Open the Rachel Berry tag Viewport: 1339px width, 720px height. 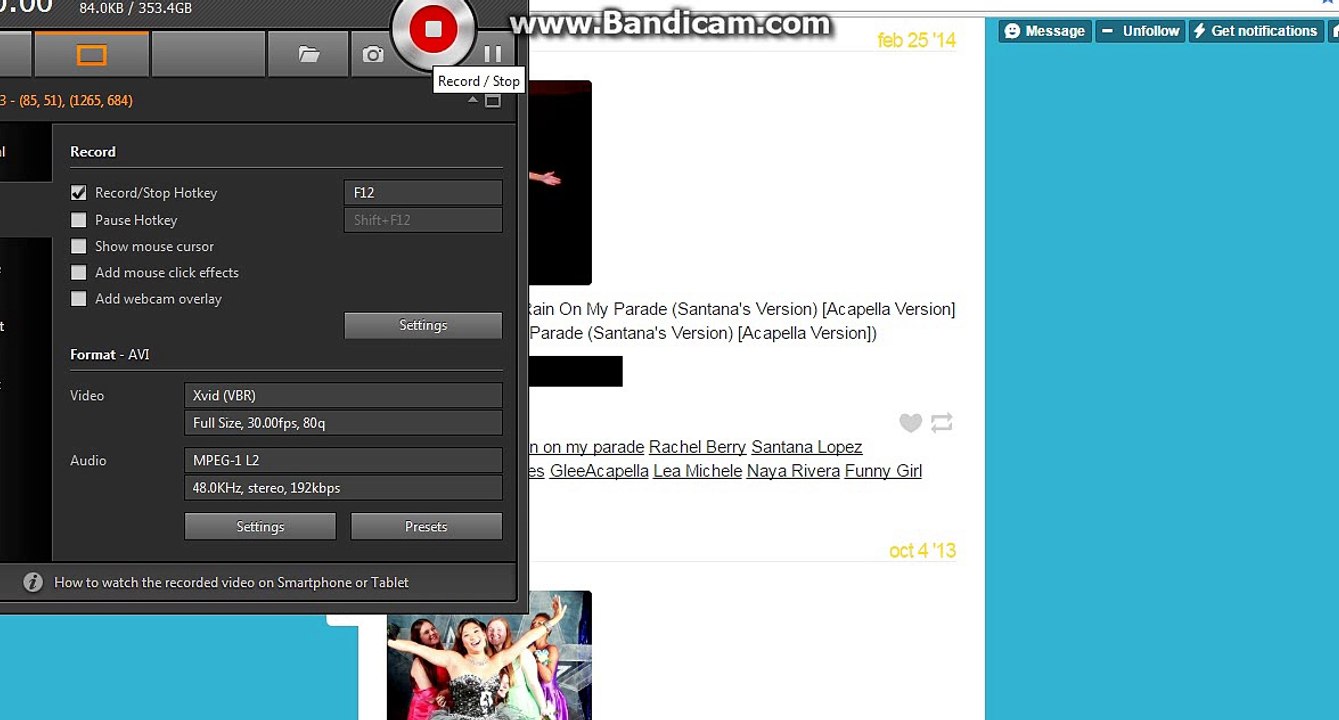pos(698,447)
